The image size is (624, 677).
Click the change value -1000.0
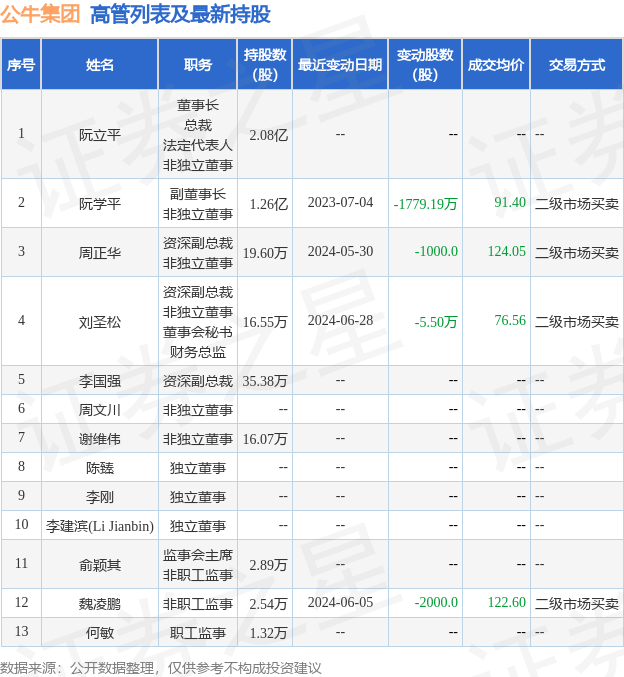[x=436, y=251]
